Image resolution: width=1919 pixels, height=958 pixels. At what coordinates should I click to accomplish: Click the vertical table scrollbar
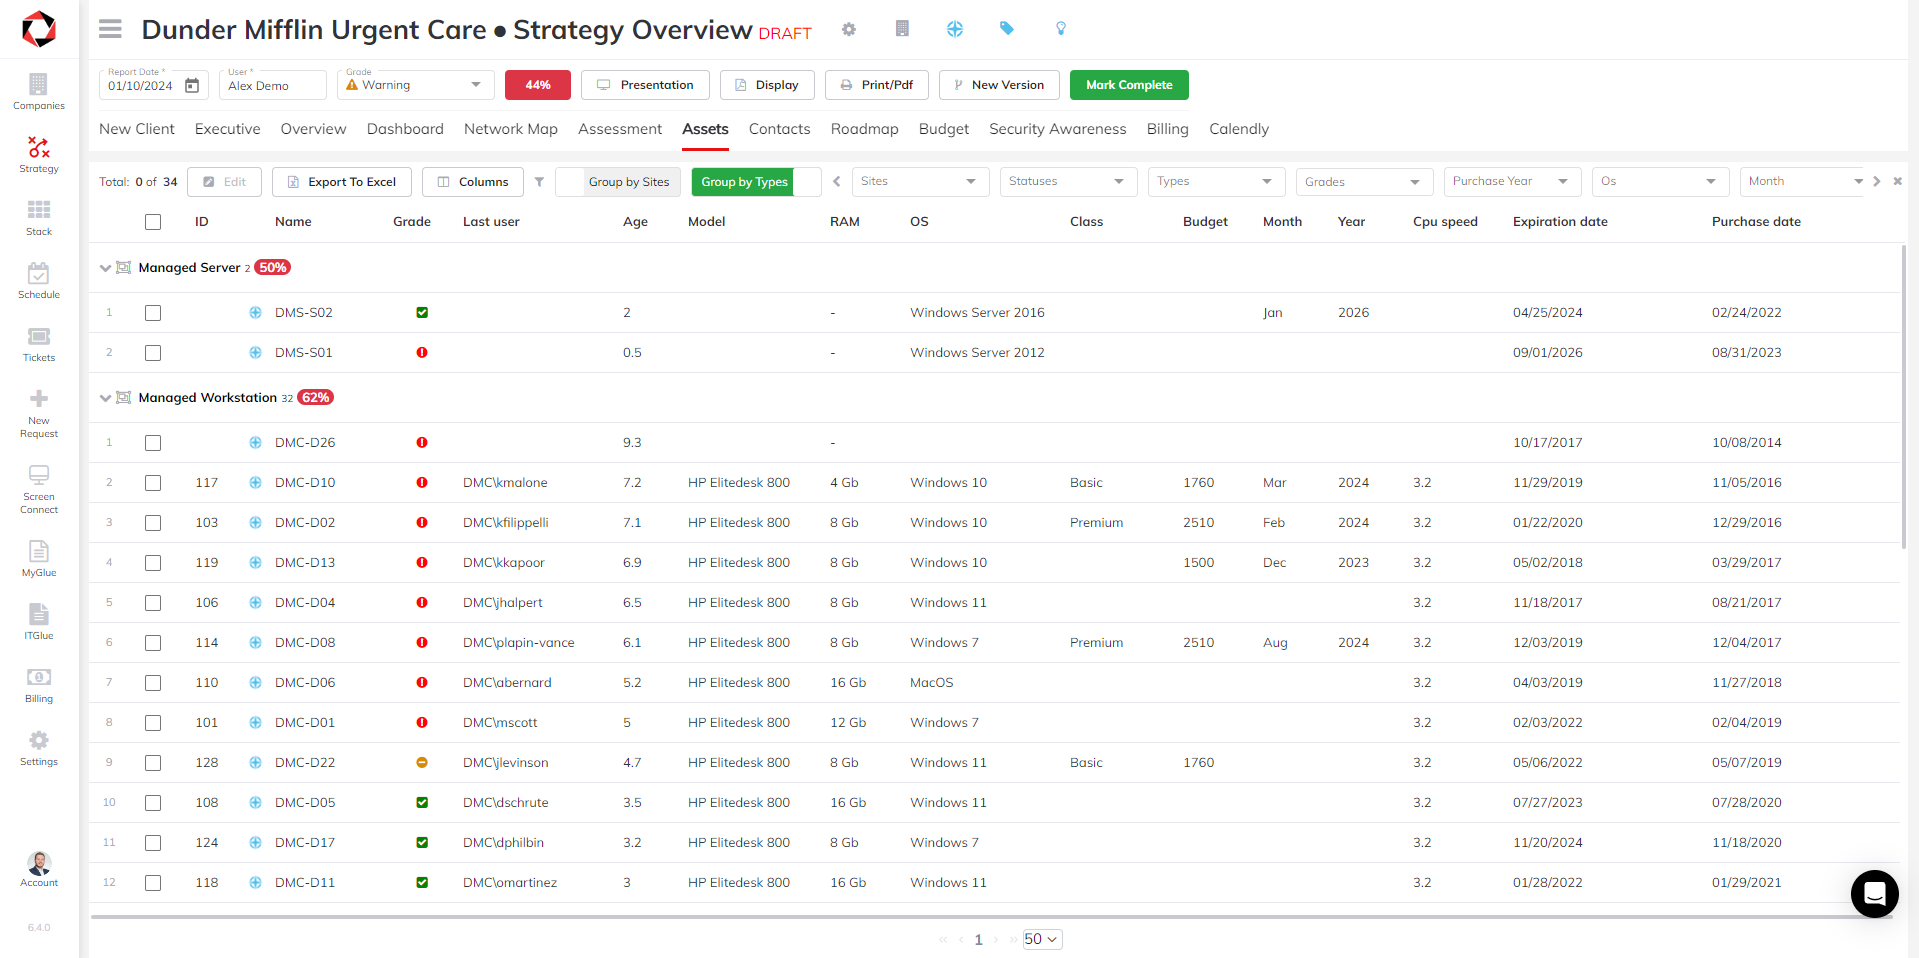click(1903, 396)
